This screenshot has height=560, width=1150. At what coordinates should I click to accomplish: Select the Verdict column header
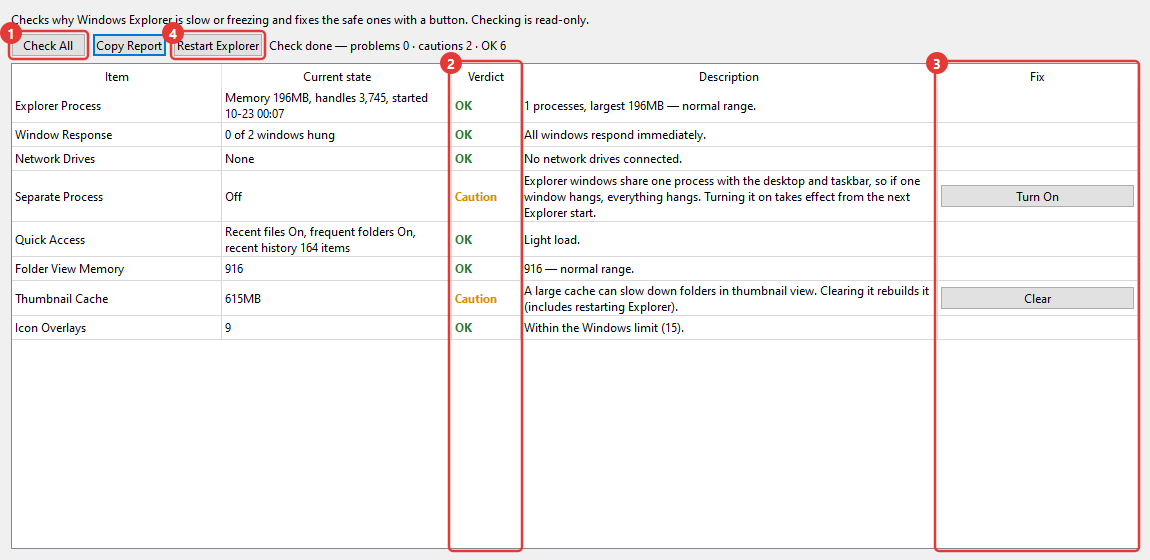(486, 77)
